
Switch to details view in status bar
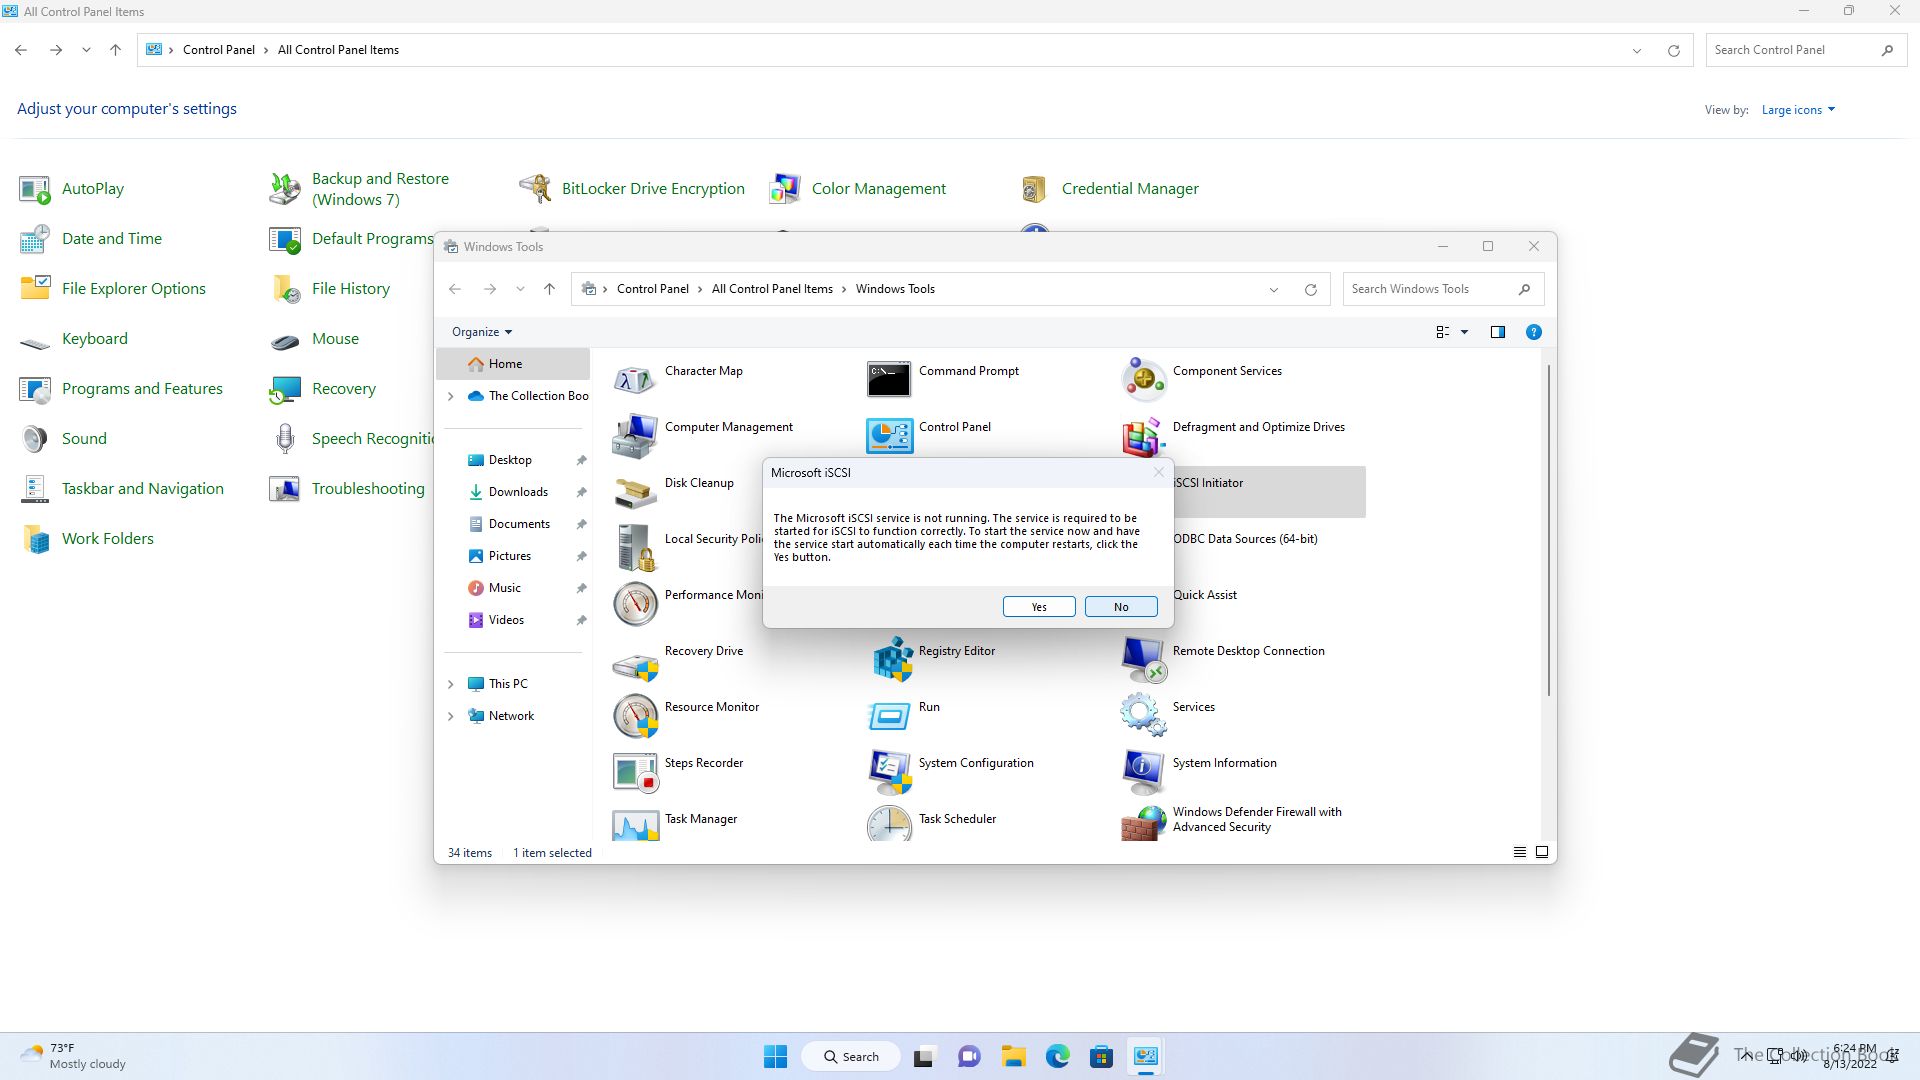[1519, 852]
